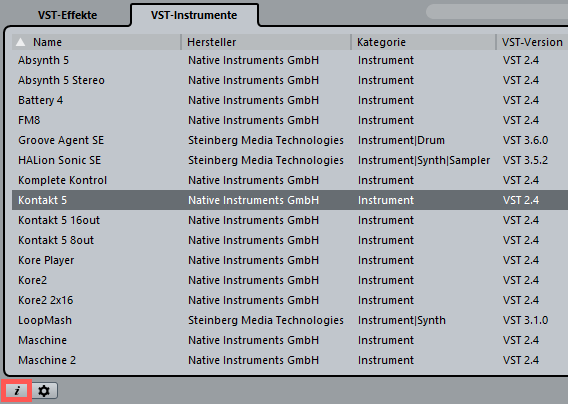
Task: Switch to the VST-Effekte tab
Action: [67, 15]
